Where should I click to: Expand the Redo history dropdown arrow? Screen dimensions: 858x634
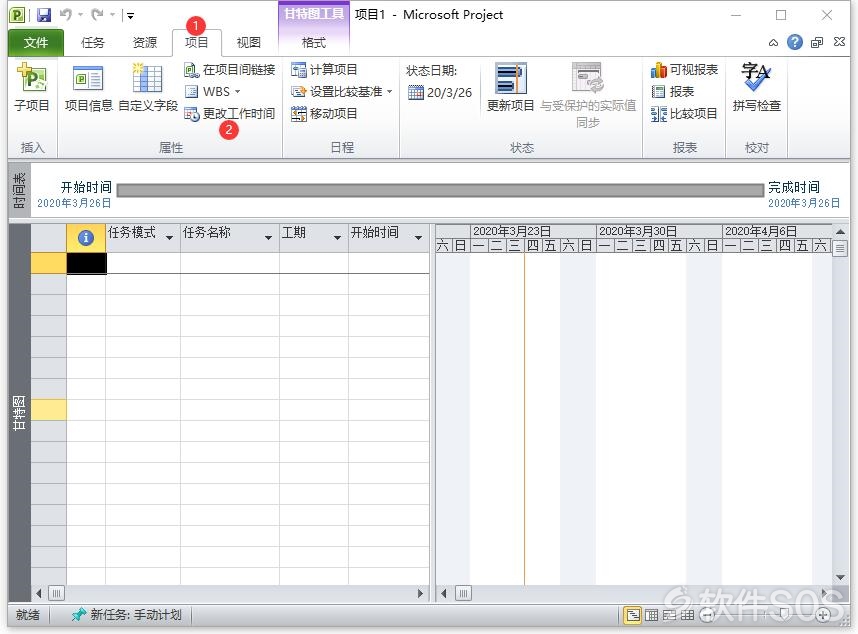(113, 15)
